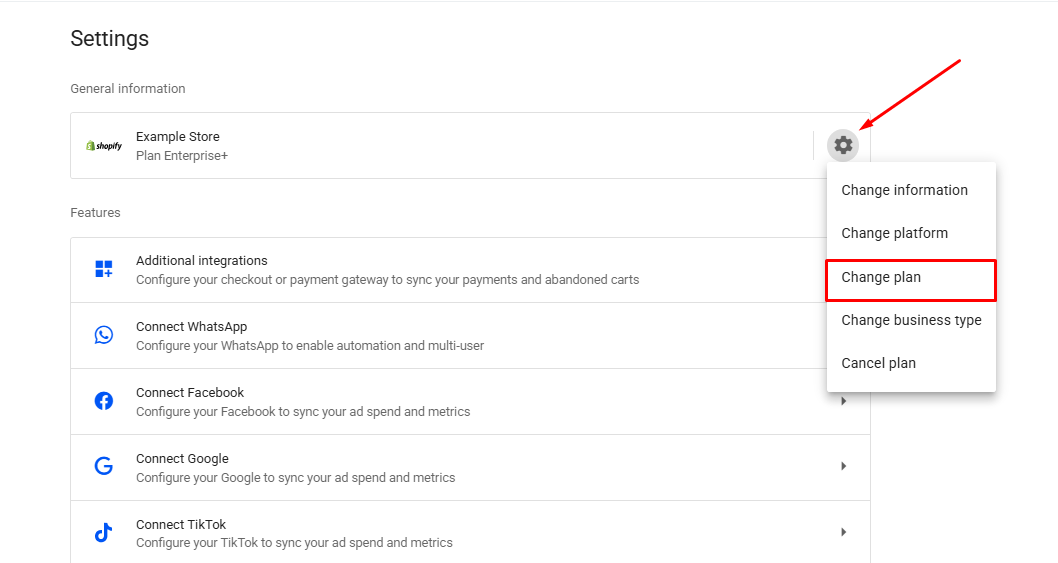Open the Connect WhatsApp title
The image size is (1058, 563).
coord(191,326)
